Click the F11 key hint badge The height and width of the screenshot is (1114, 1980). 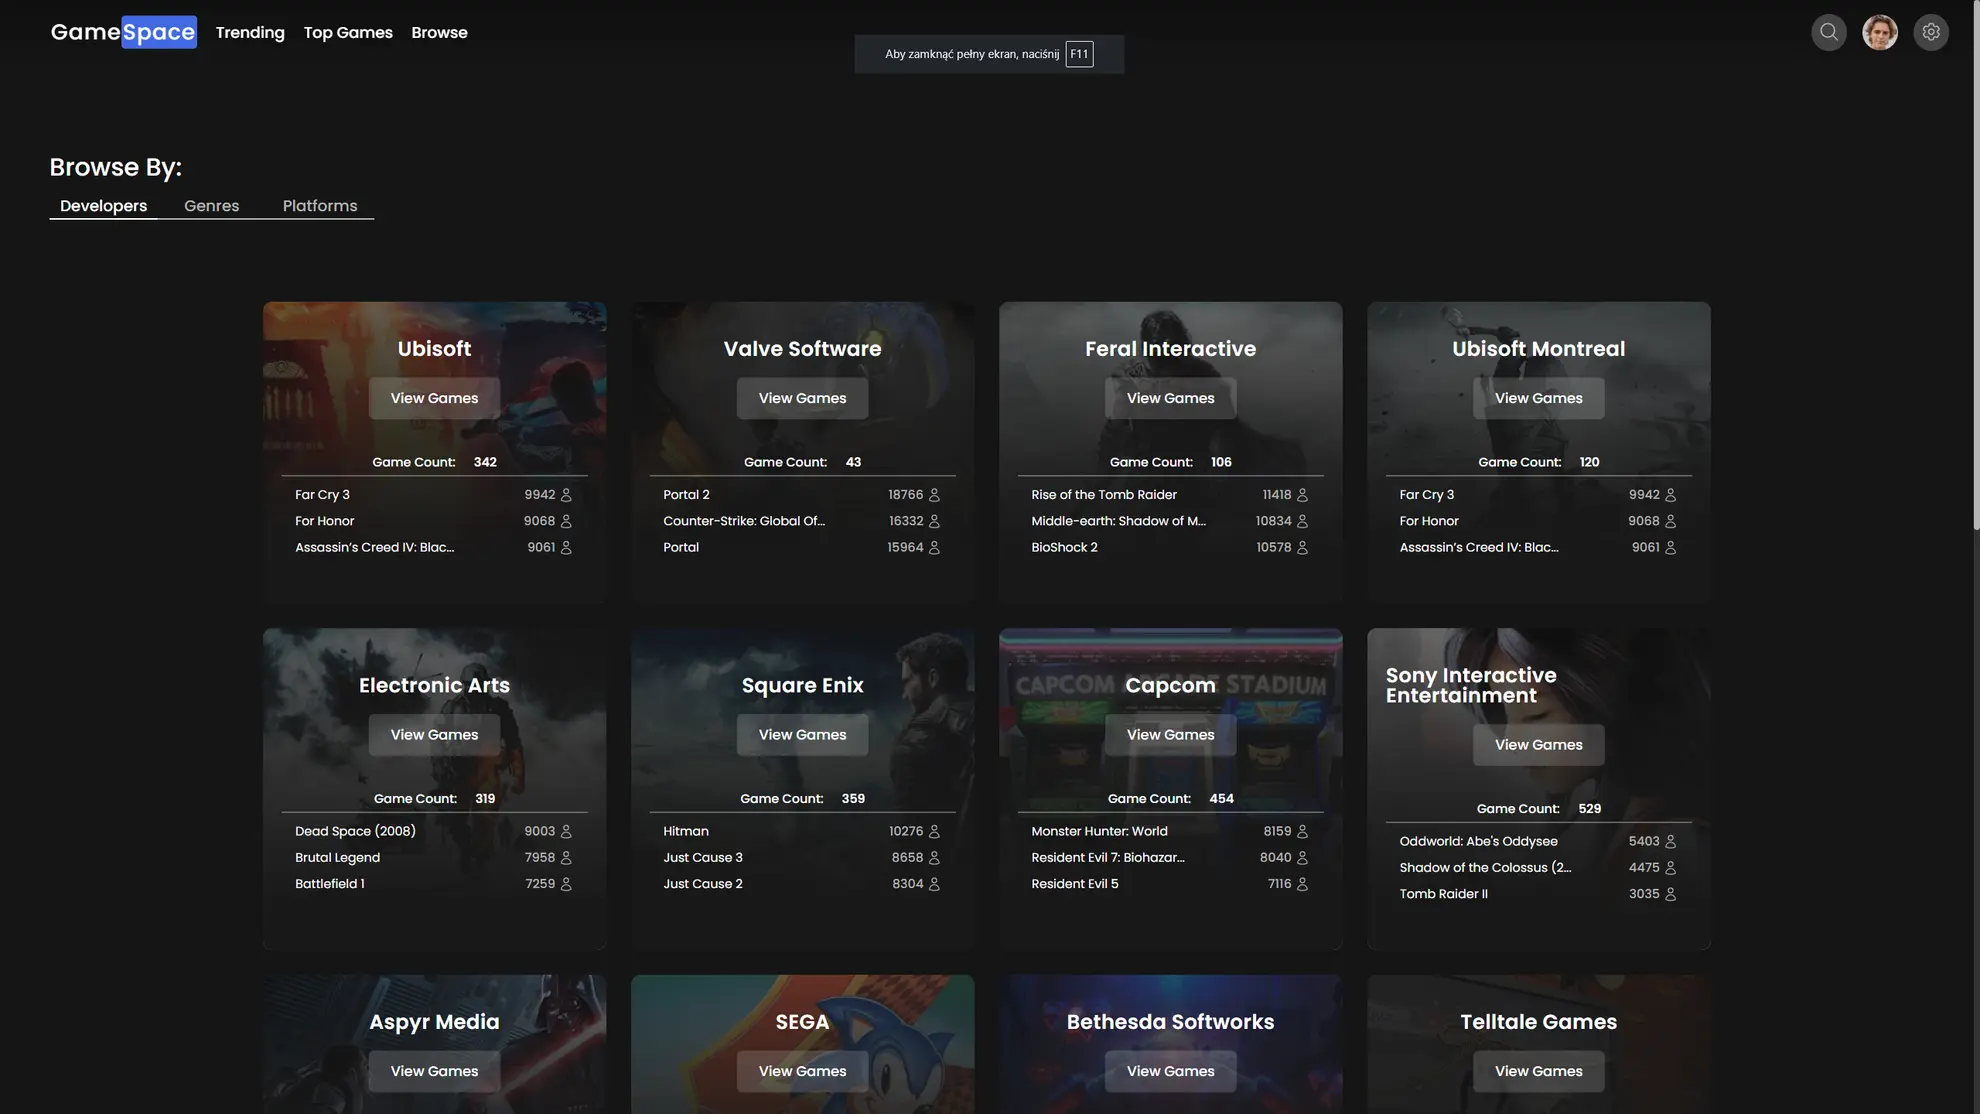click(x=1079, y=54)
